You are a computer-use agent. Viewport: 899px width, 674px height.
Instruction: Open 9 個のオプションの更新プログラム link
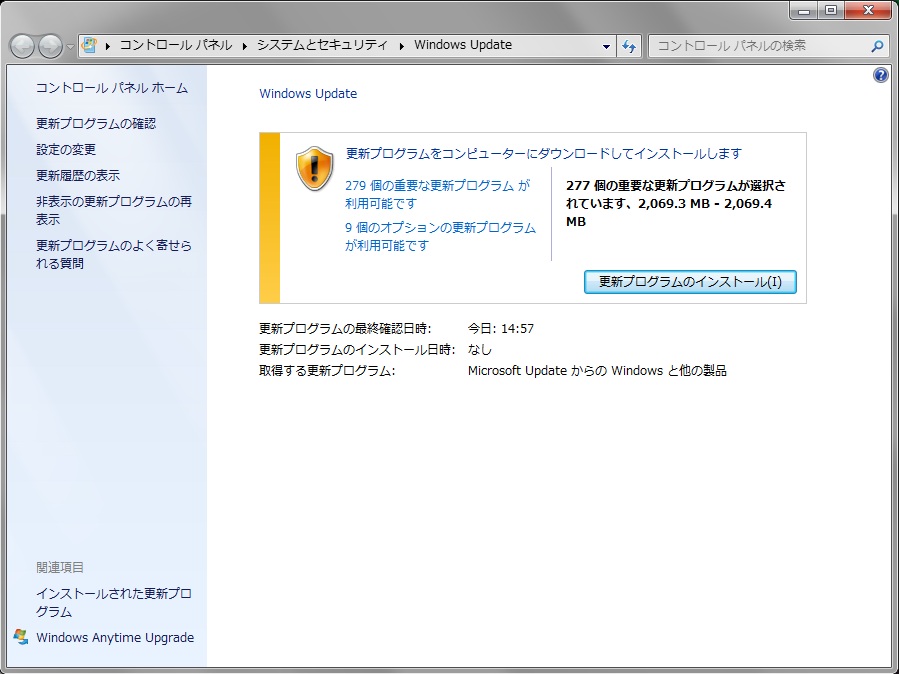click(x=440, y=236)
